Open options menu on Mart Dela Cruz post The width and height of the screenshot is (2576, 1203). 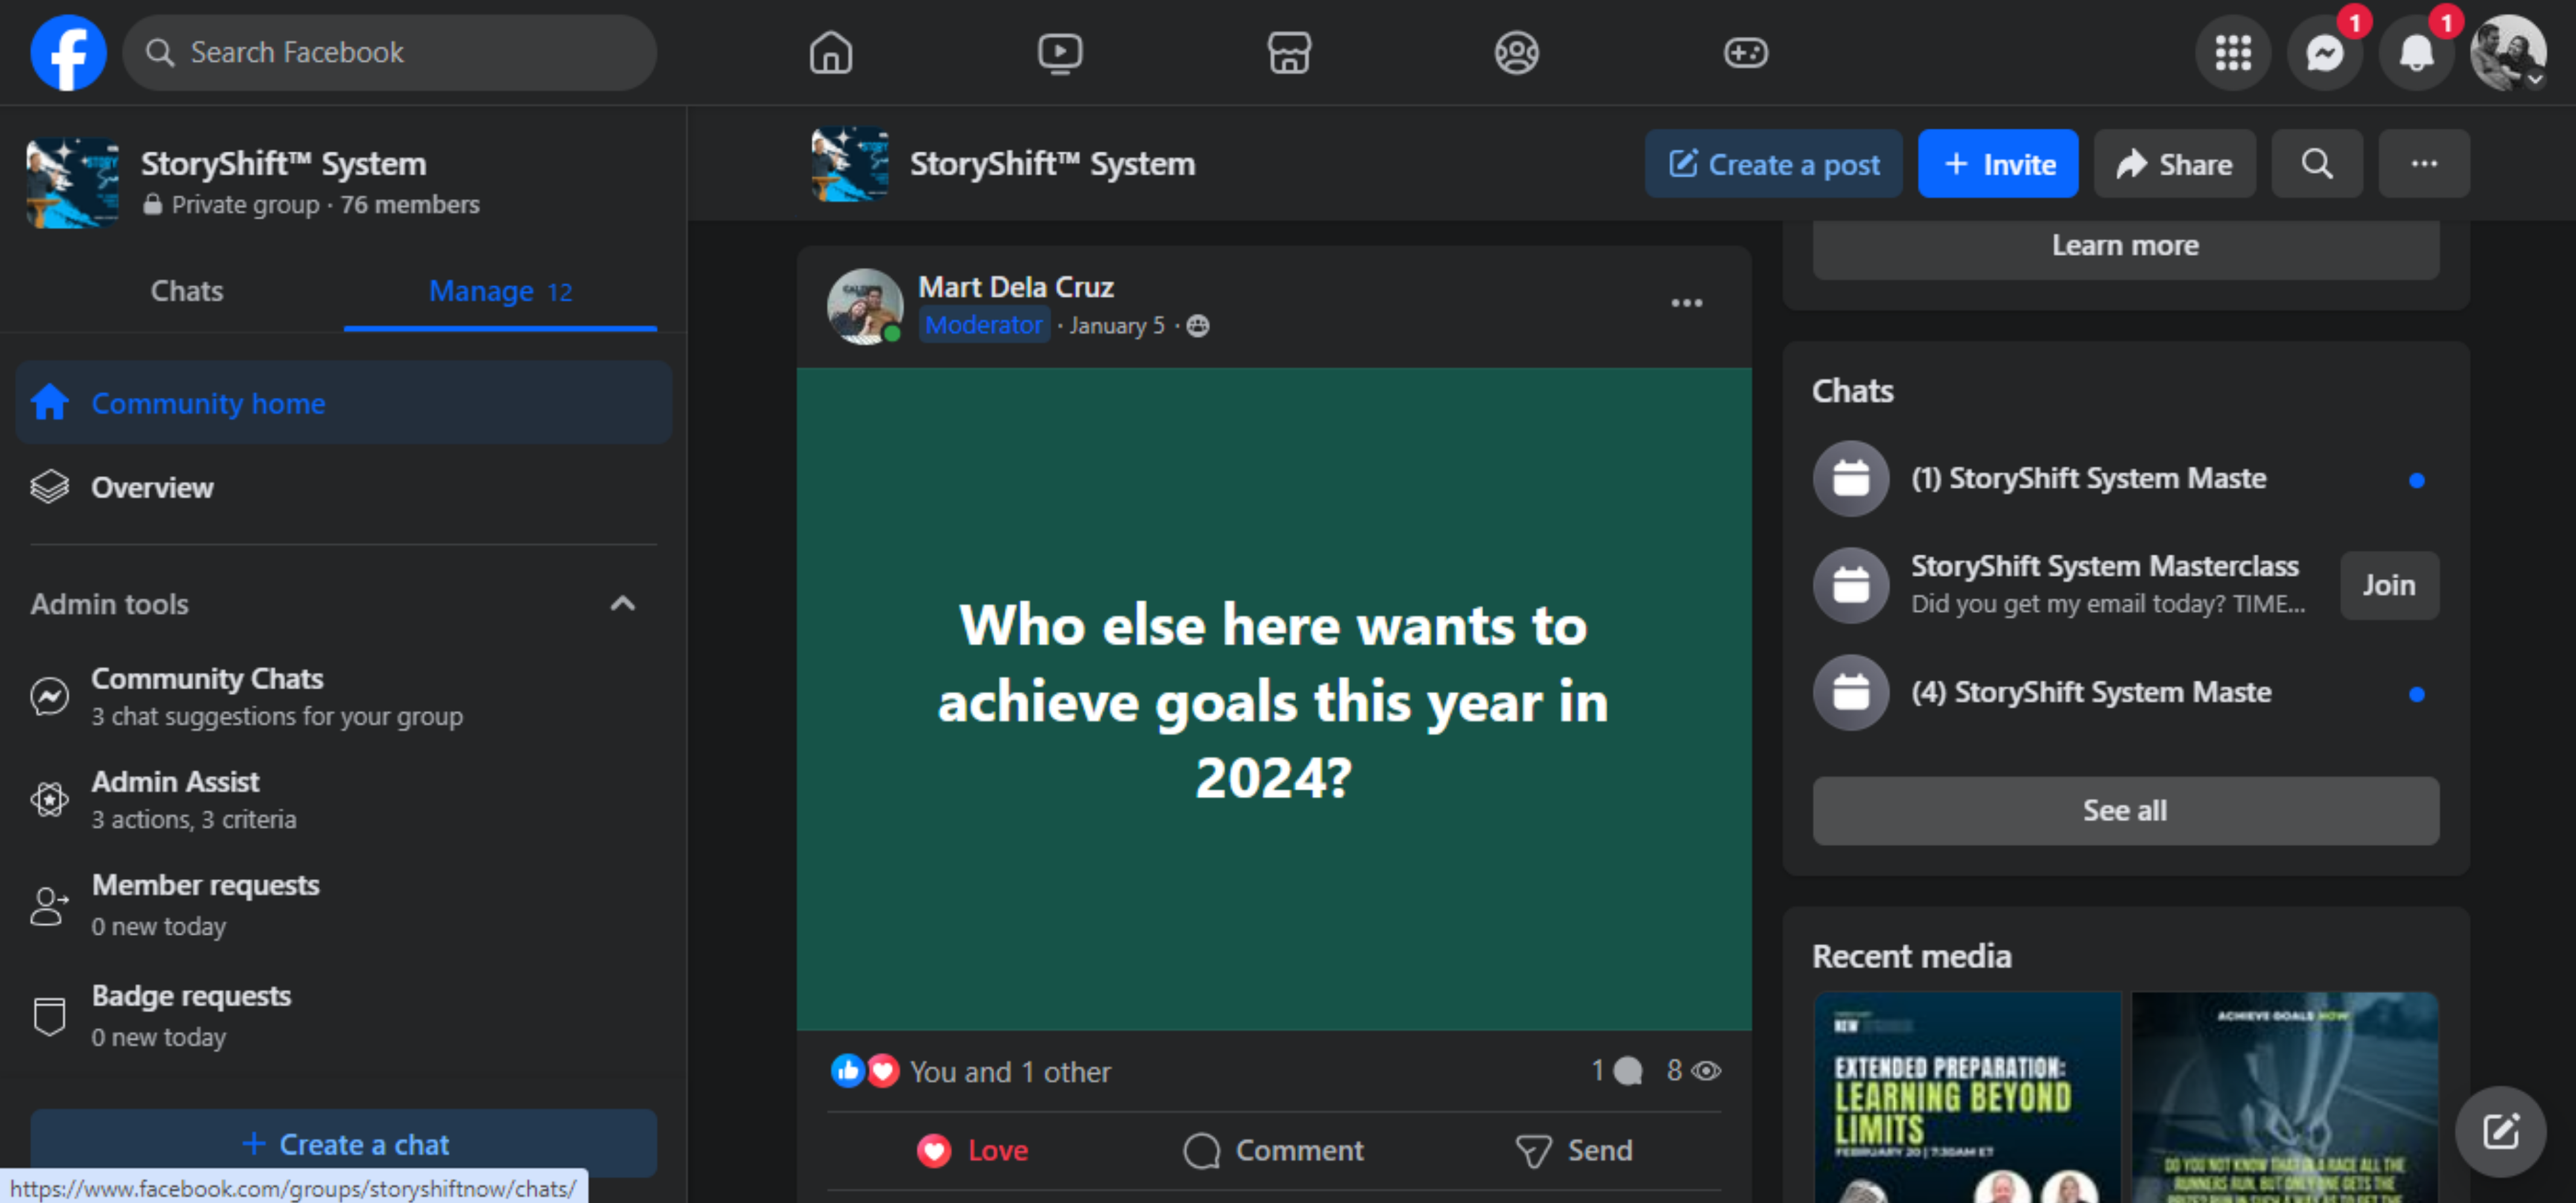(x=1686, y=303)
